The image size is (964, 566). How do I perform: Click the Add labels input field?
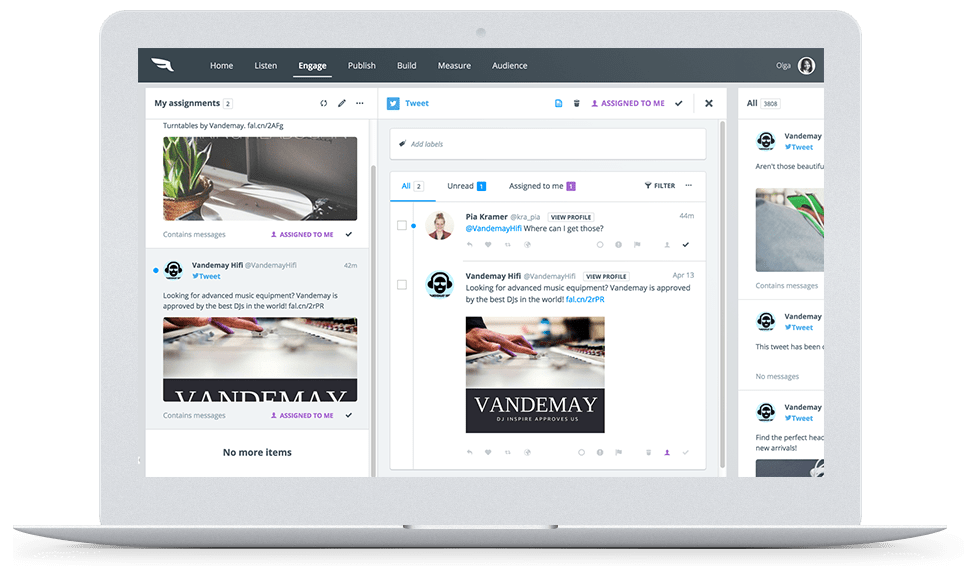[x=547, y=144]
